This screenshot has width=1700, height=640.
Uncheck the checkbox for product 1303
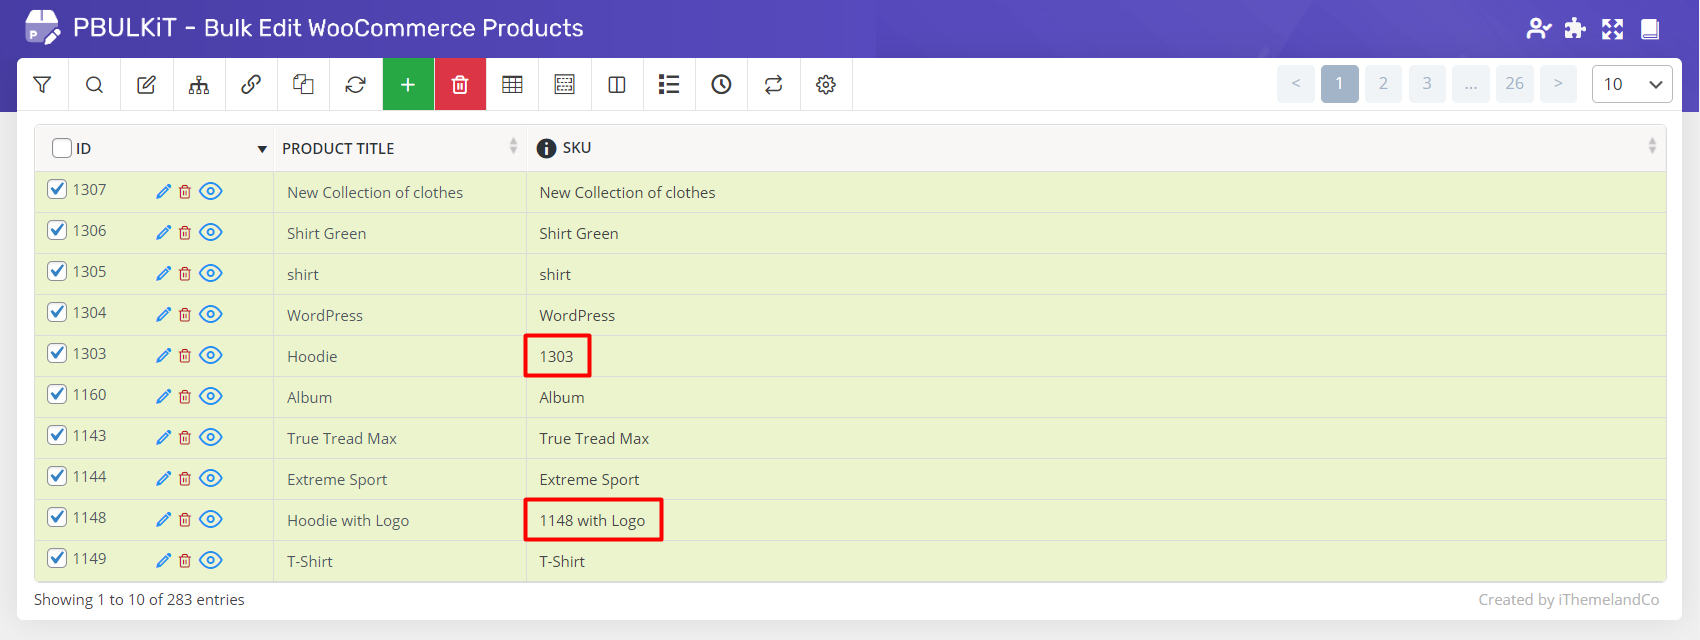pyautogui.click(x=57, y=353)
